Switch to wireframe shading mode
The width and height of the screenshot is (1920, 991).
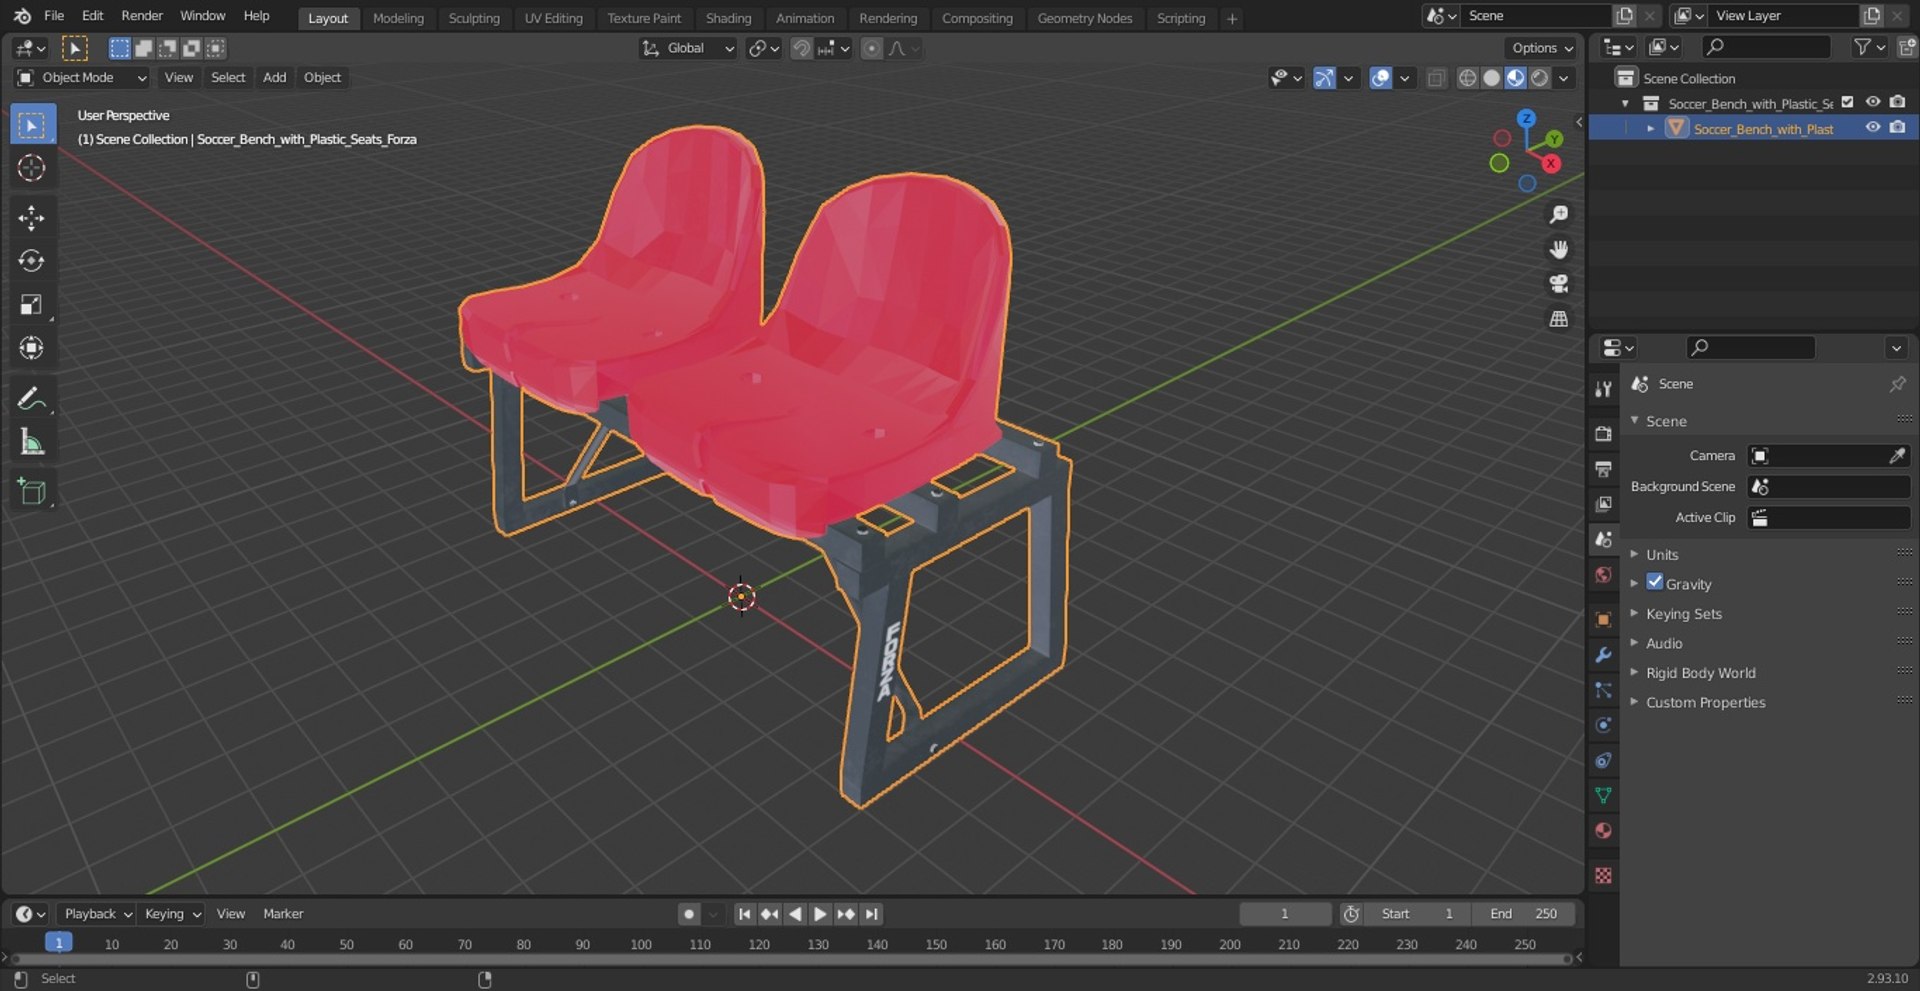pyautogui.click(x=1467, y=78)
